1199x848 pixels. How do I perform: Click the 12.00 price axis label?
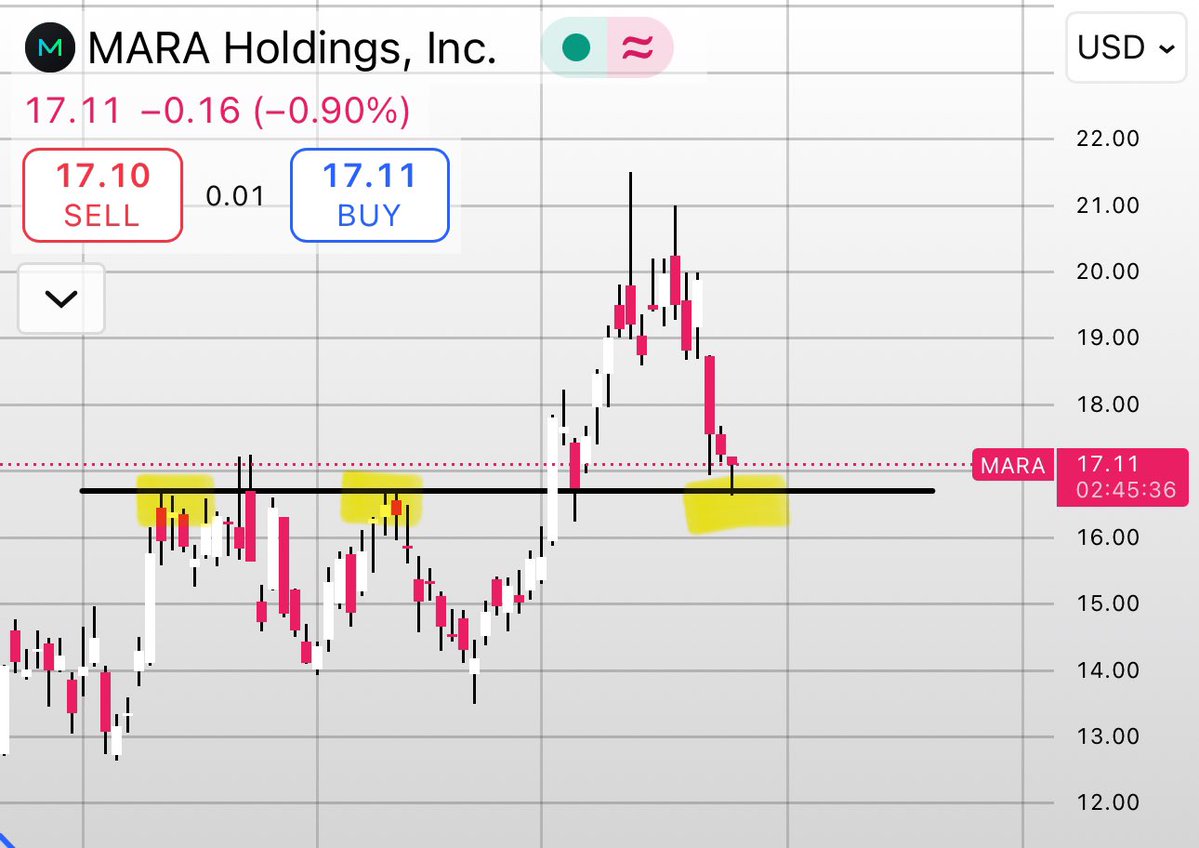(x=1108, y=802)
